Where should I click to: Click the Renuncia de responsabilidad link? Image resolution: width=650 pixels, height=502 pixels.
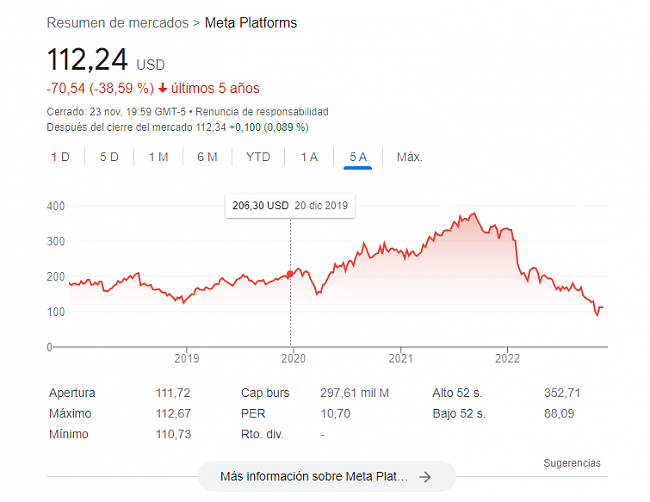coord(262,112)
